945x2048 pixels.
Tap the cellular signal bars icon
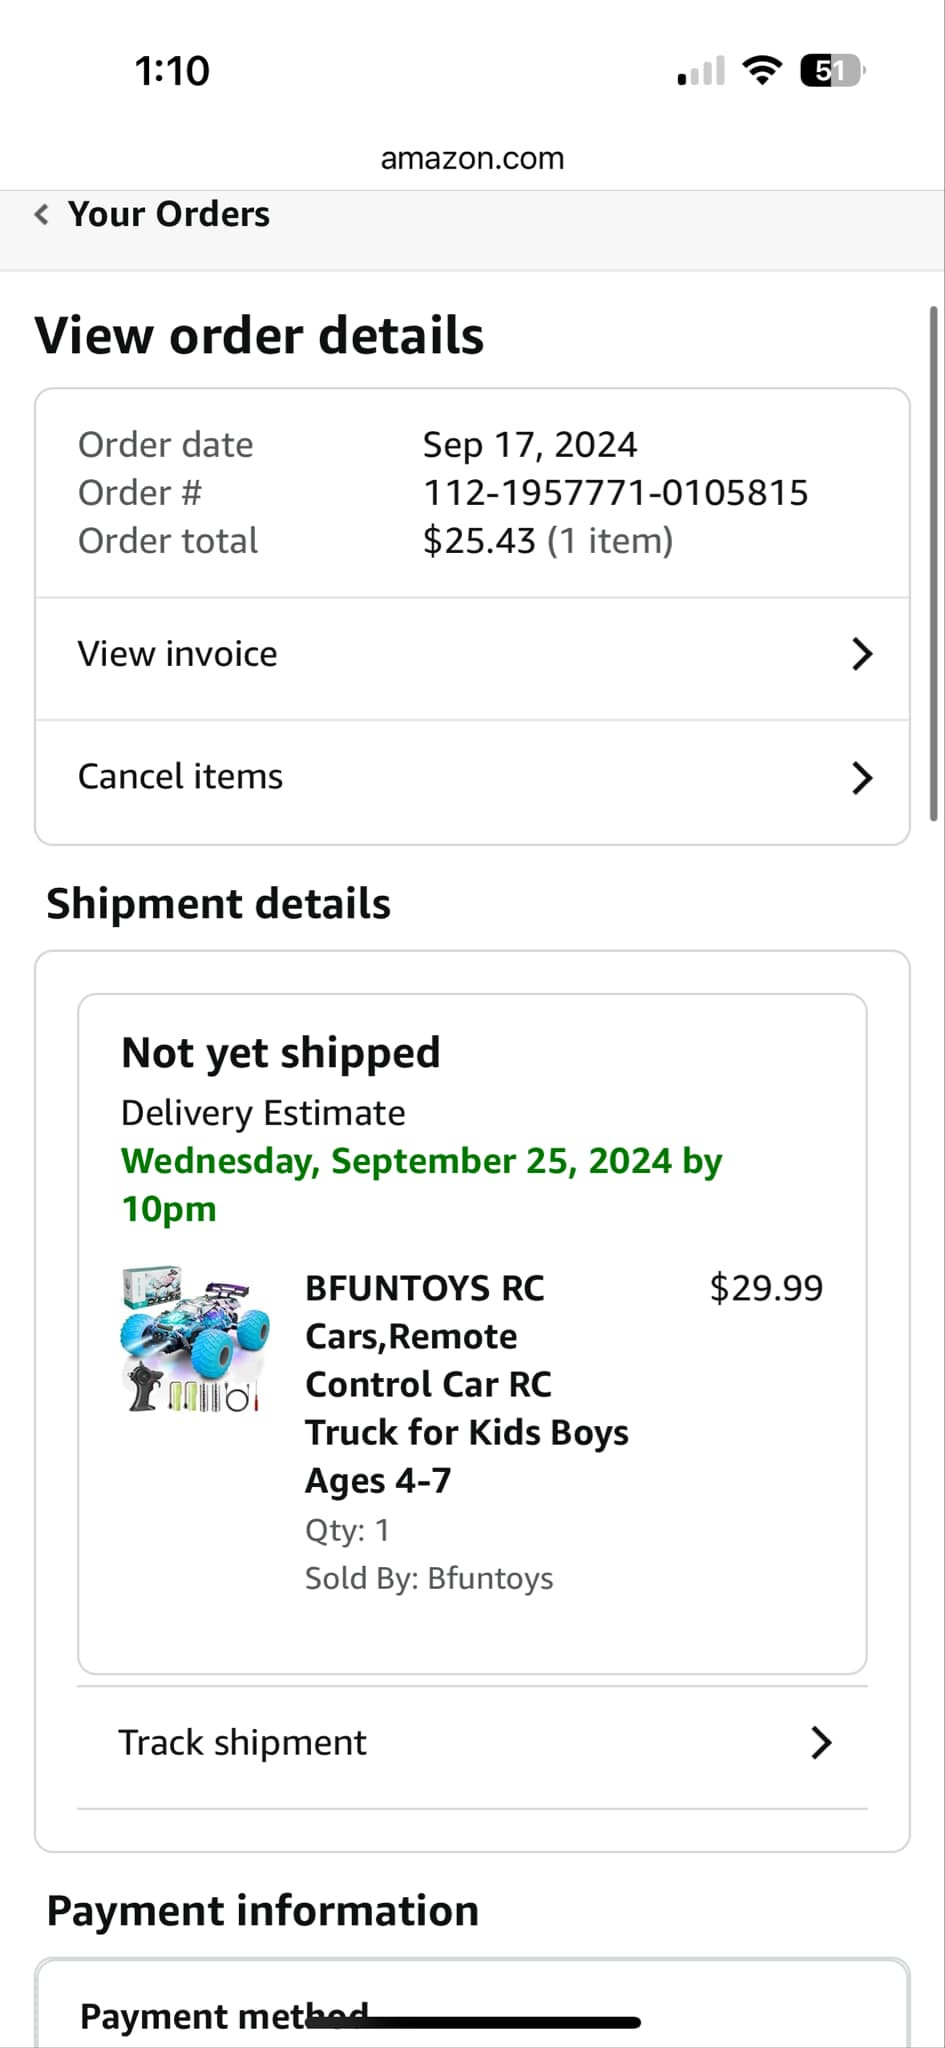coord(700,71)
